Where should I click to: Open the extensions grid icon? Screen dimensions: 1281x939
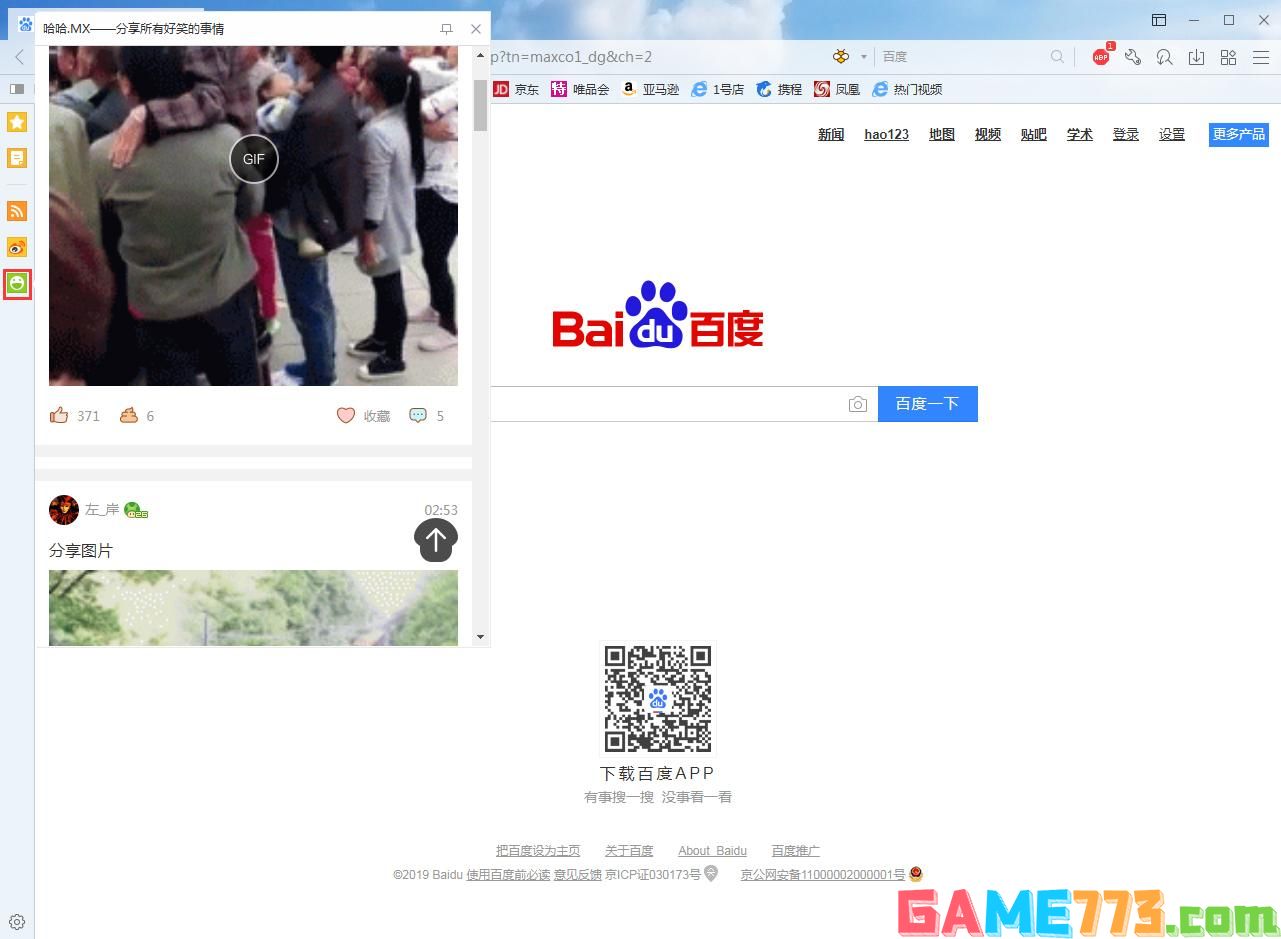(x=1228, y=57)
